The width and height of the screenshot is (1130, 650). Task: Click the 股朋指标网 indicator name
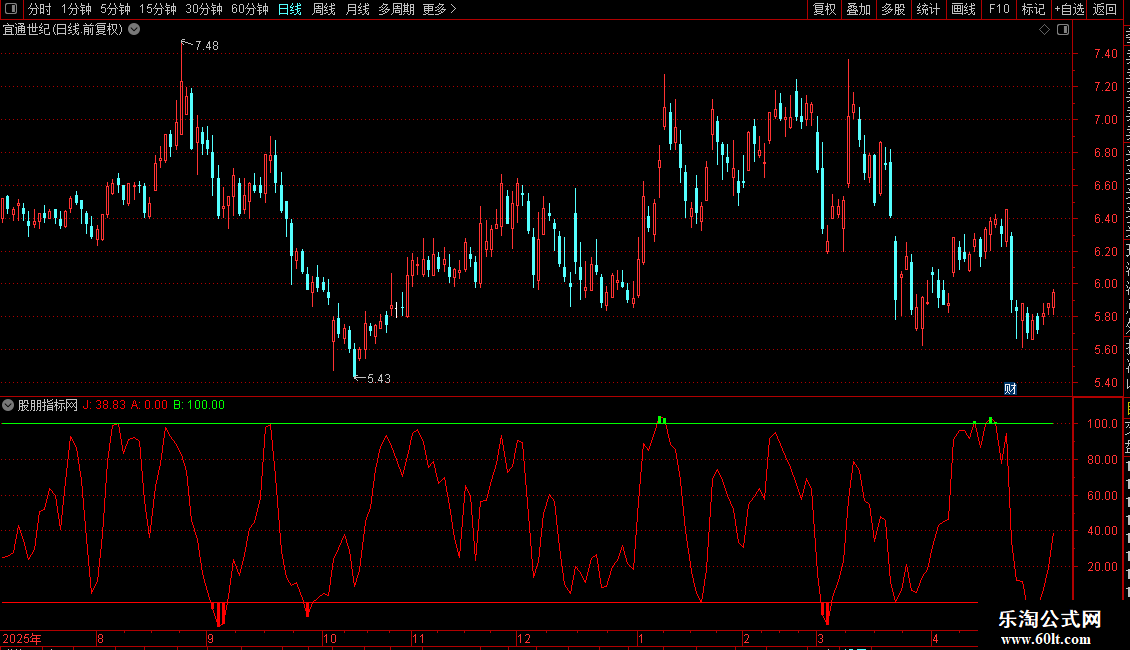[48, 405]
